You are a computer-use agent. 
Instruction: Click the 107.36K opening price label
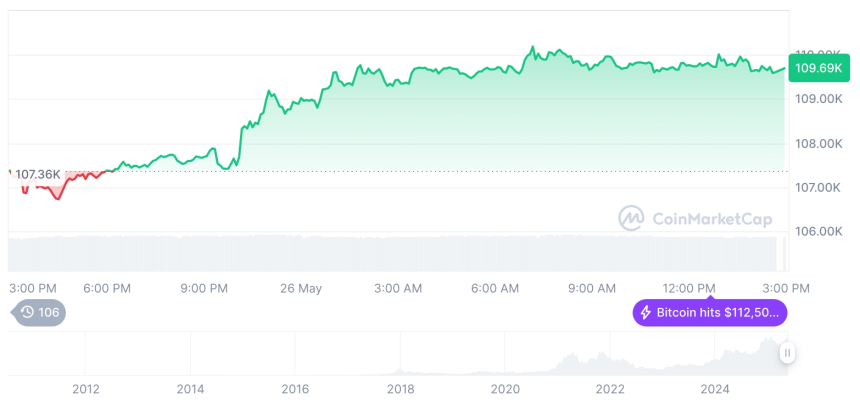[x=37, y=174]
